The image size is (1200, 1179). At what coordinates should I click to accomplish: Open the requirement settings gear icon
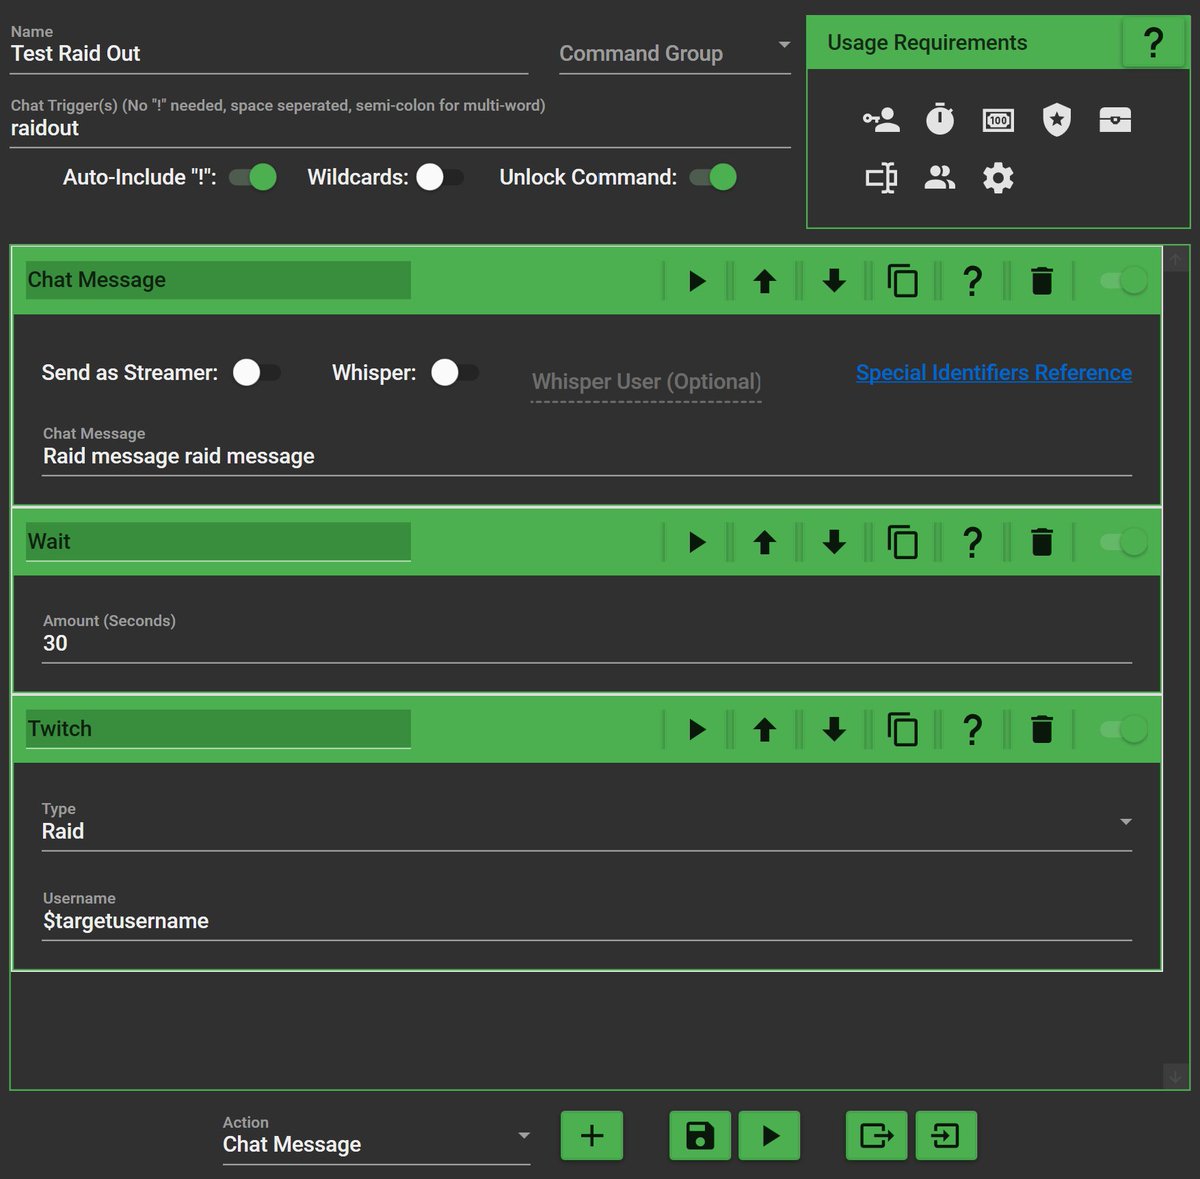[x=998, y=178]
